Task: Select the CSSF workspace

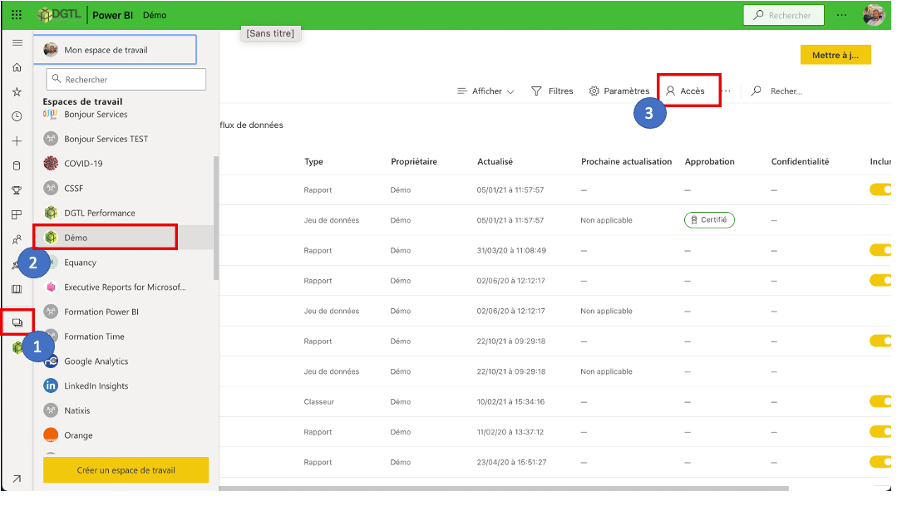Action: (124, 188)
